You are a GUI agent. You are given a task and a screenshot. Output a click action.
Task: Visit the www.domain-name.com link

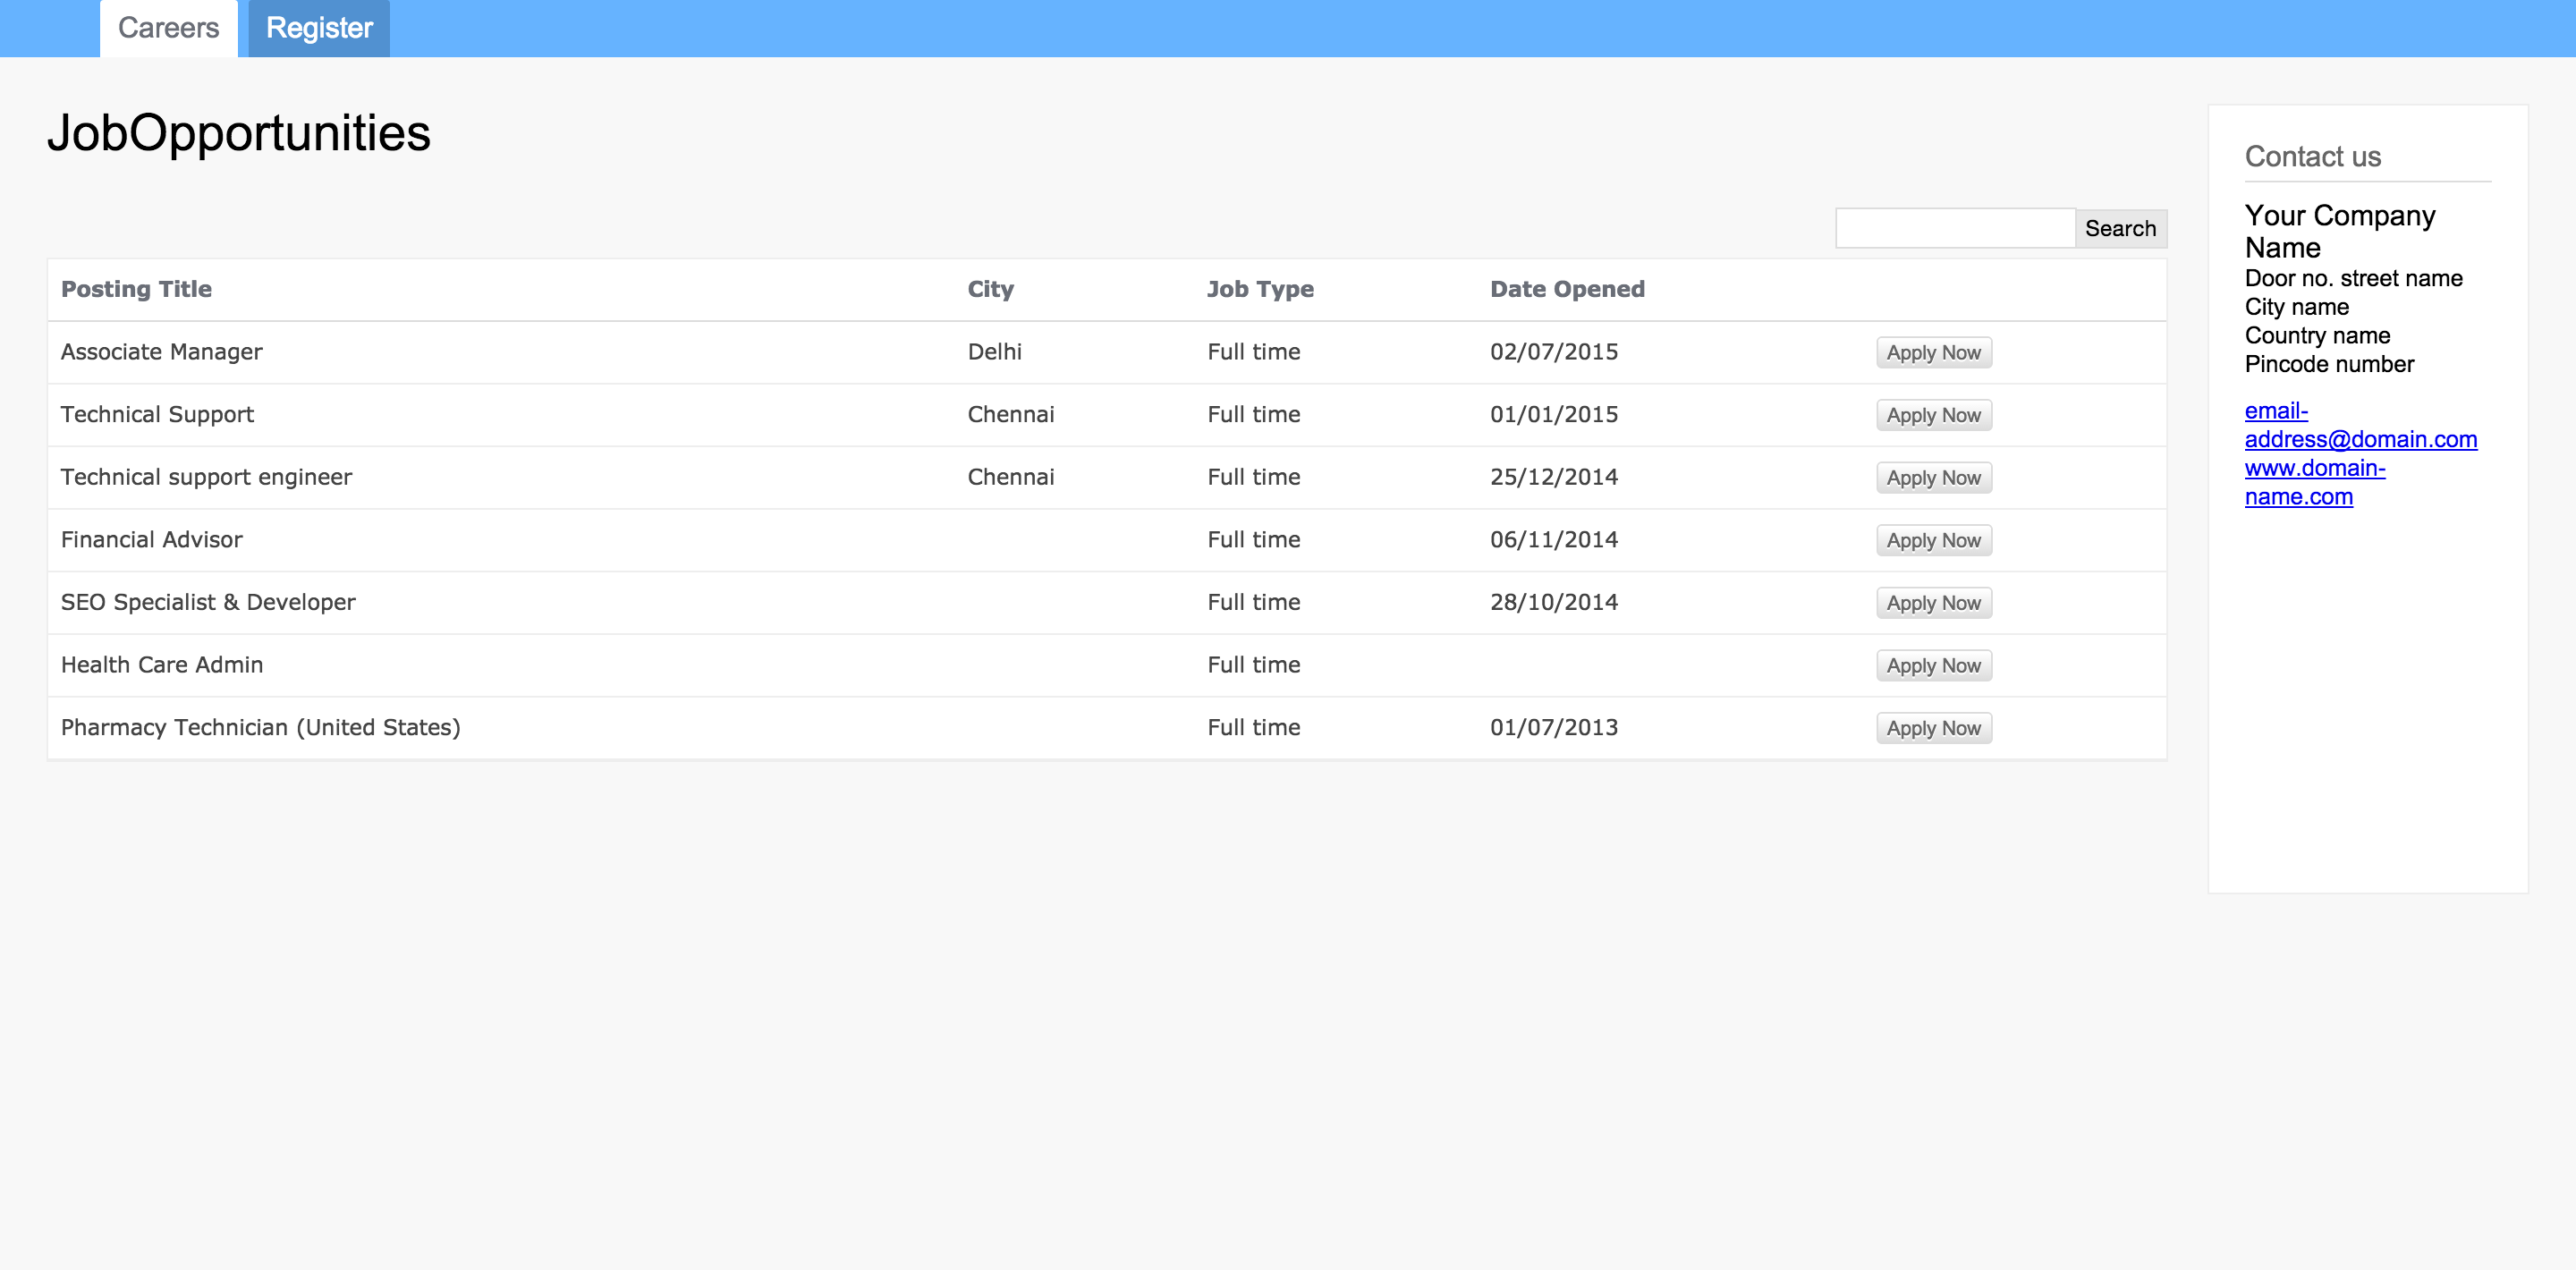tap(2314, 482)
